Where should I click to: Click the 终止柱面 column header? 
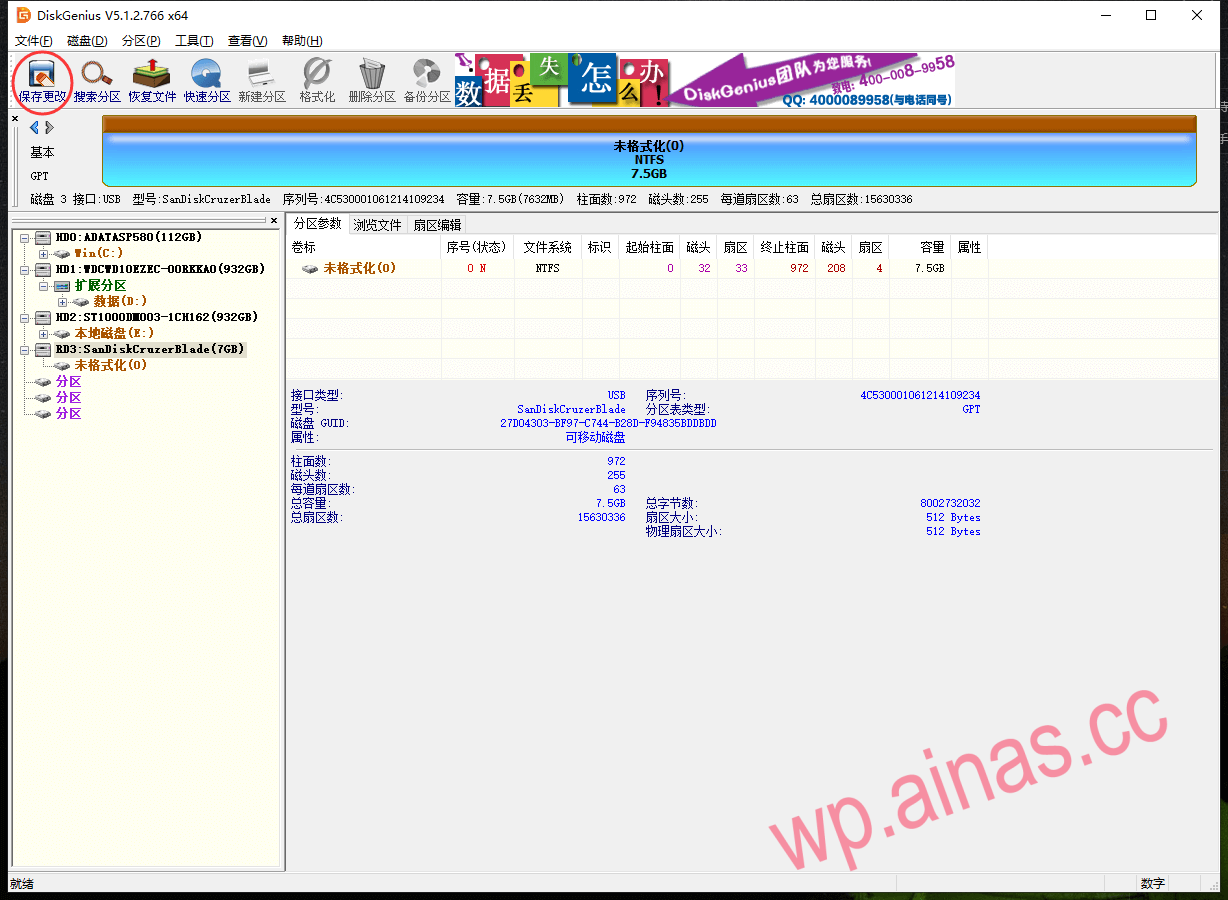(x=784, y=247)
